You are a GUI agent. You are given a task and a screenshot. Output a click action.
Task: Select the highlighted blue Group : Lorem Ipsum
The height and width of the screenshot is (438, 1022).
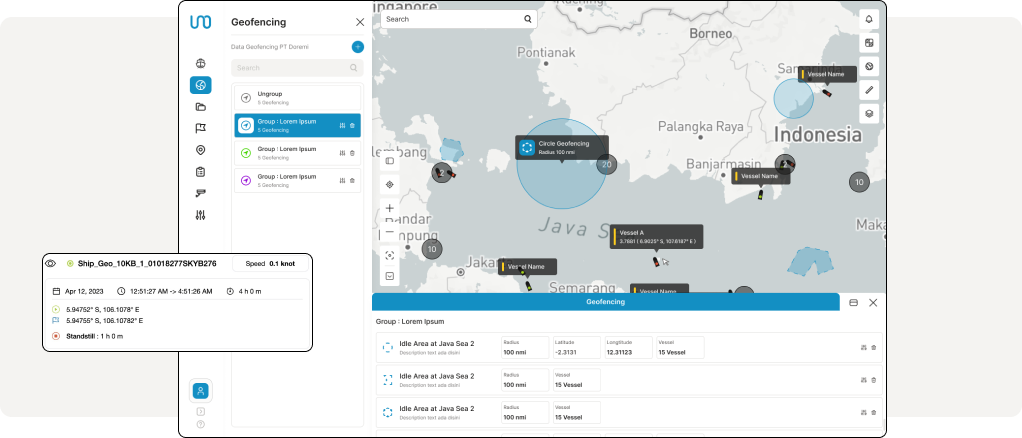point(297,125)
